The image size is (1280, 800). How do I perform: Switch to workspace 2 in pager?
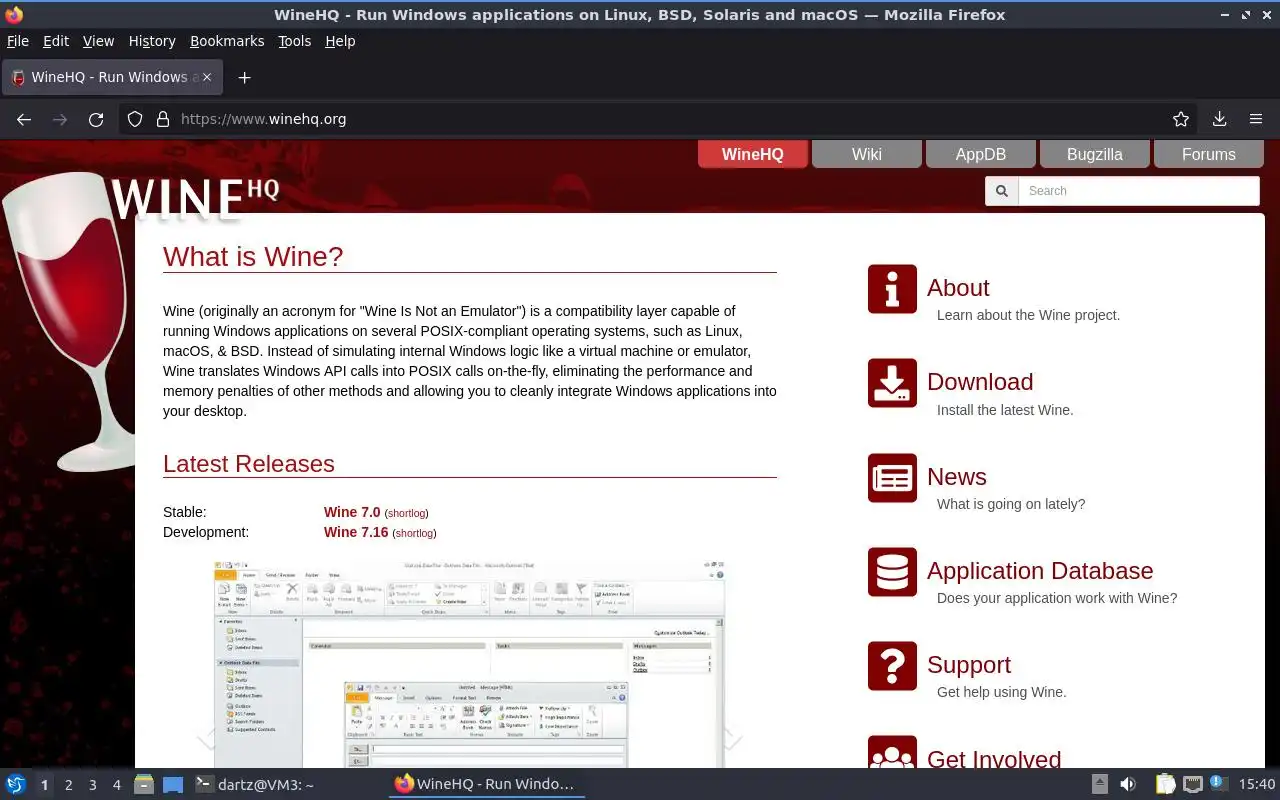tap(69, 785)
